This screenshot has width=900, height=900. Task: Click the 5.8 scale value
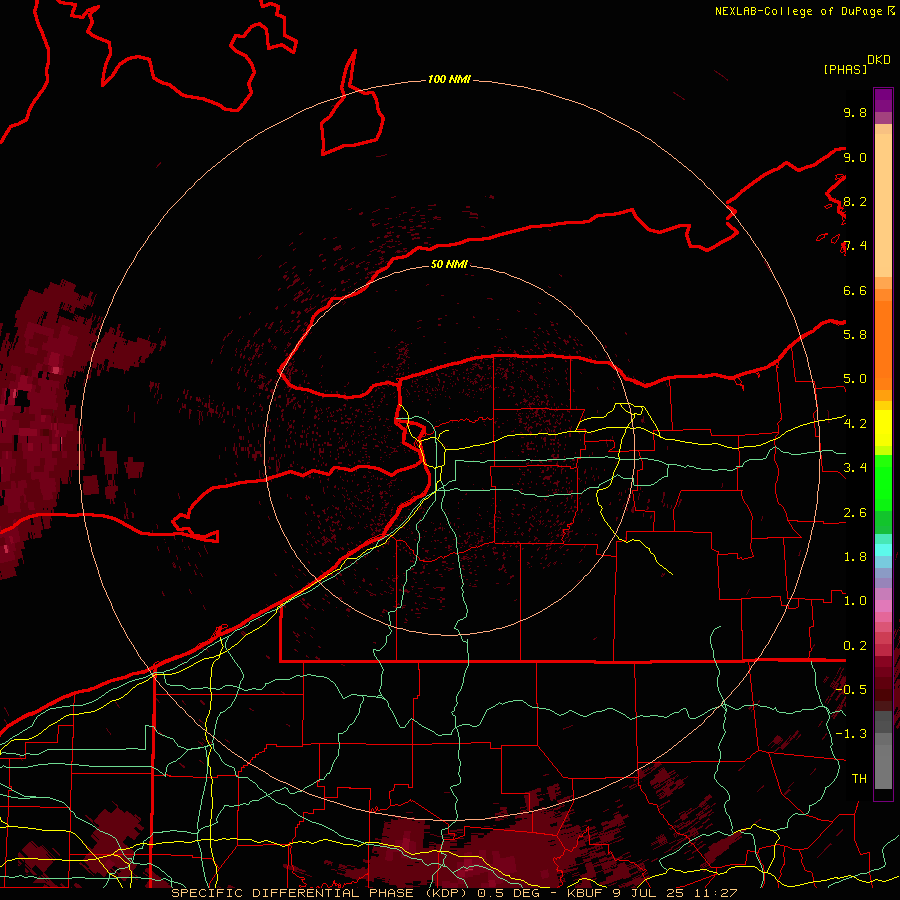(855, 335)
